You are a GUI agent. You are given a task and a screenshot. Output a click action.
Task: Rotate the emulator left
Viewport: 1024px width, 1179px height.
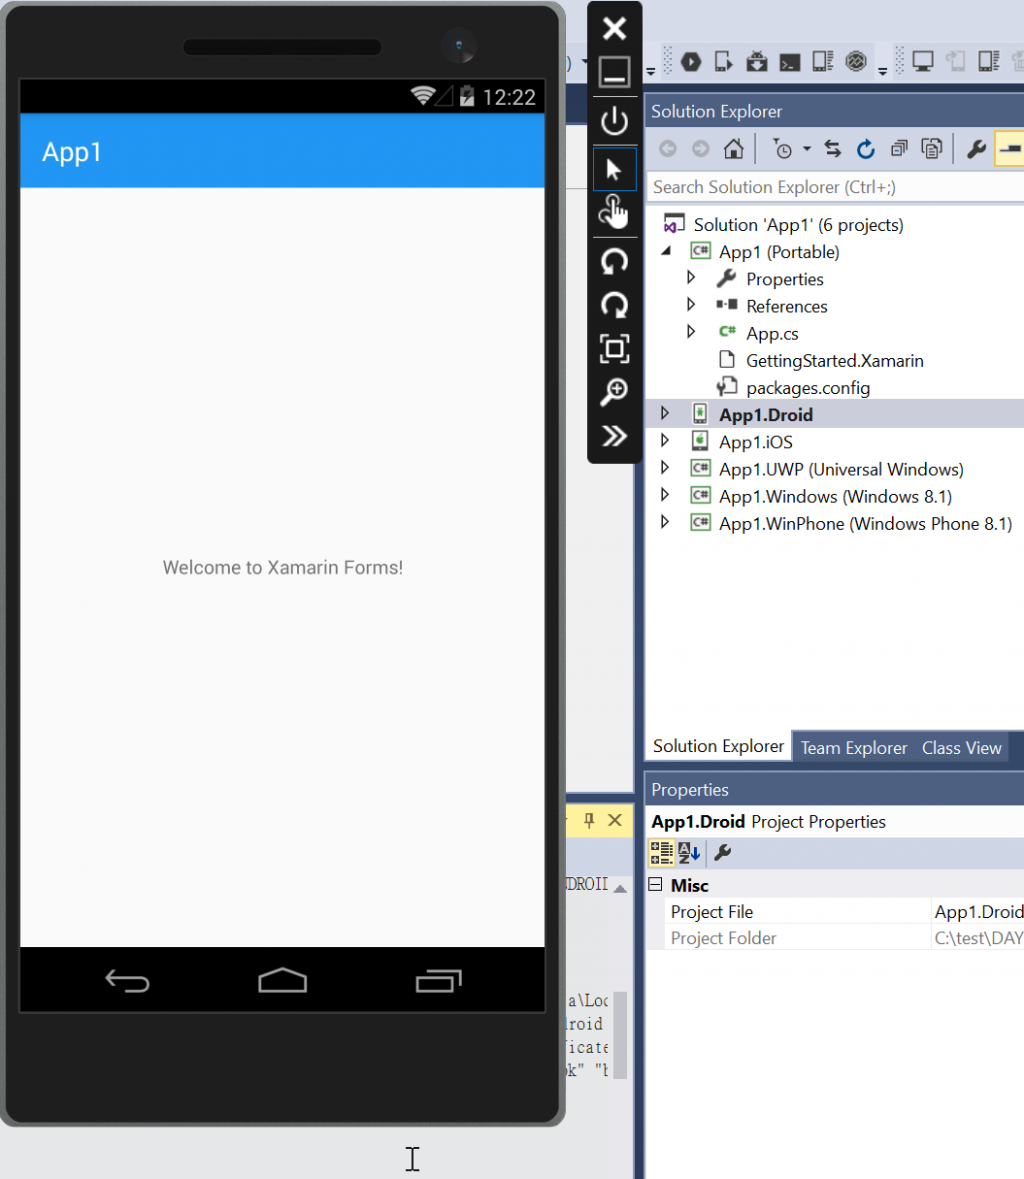[614, 261]
